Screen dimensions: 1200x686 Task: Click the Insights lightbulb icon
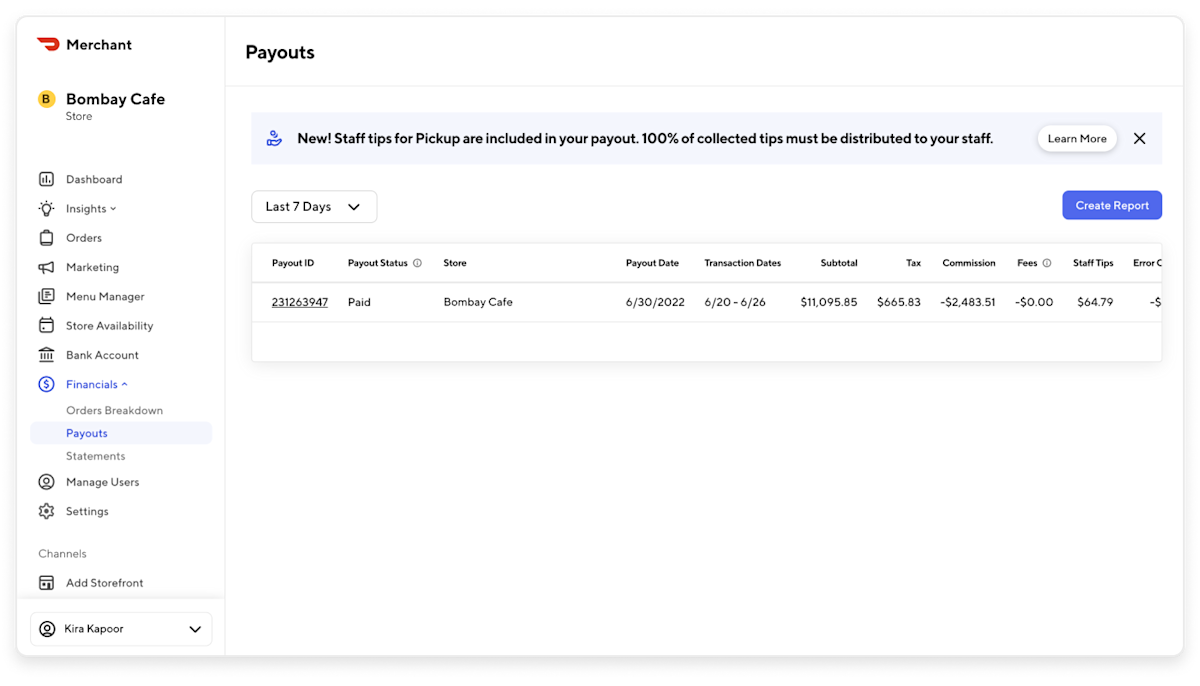click(46, 208)
